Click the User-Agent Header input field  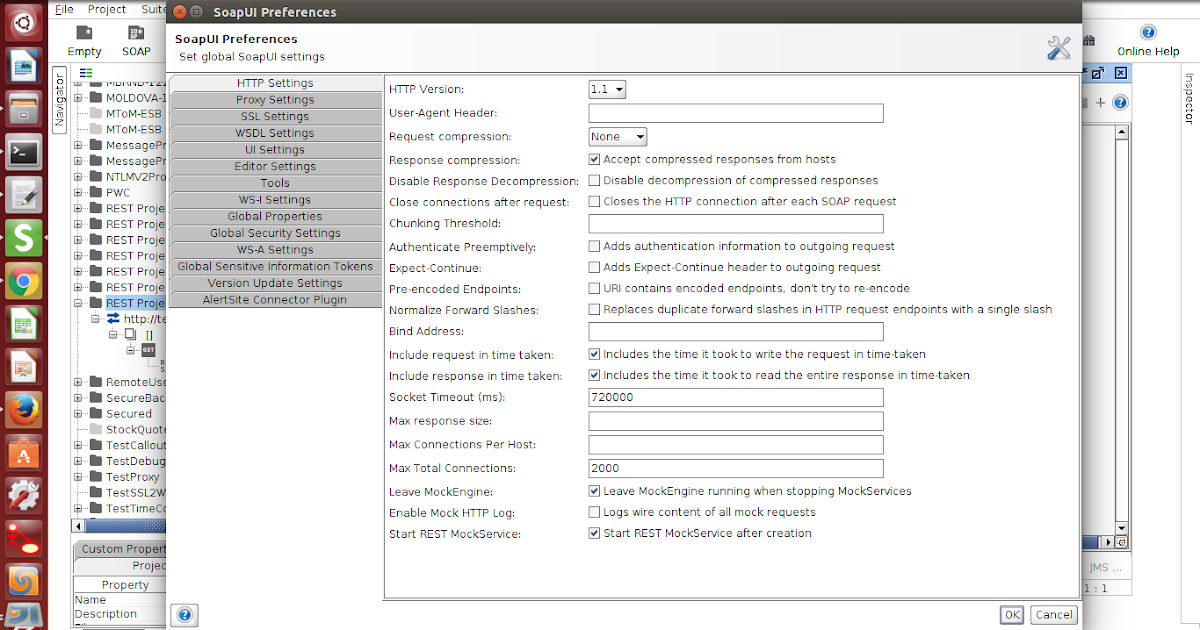click(736, 114)
